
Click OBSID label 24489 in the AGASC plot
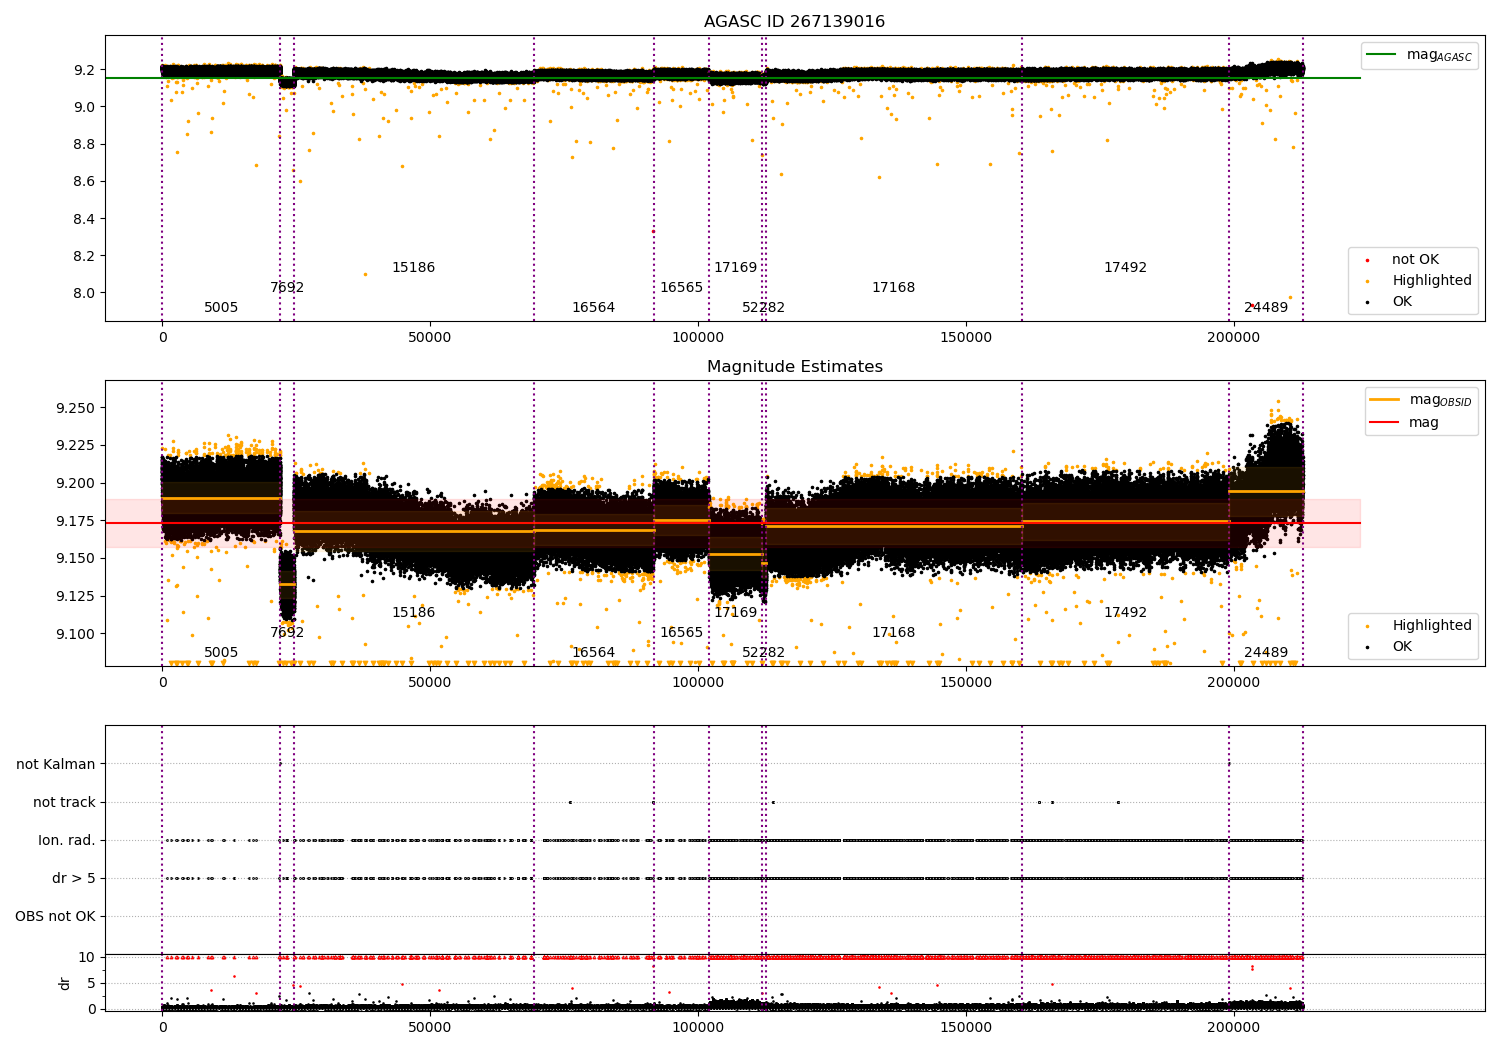tap(1266, 308)
